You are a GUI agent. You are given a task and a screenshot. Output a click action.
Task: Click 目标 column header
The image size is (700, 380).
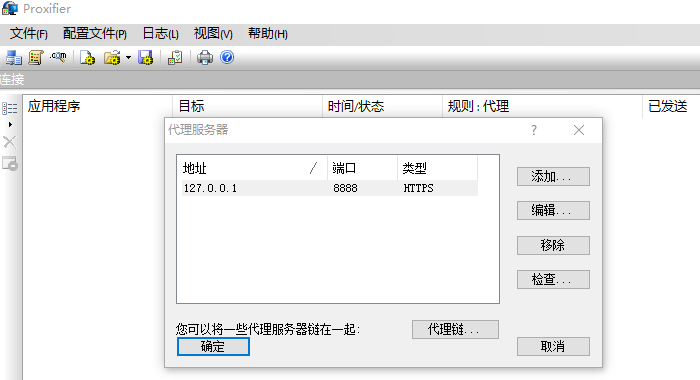coord(247,106)
